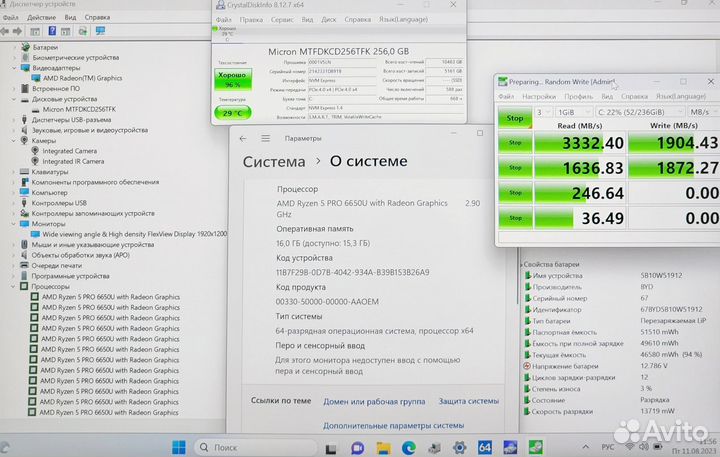Open Диск menu in CrystalDiskInfo
The width and height of the screenshot is (720, 457).
coord(328,19)
